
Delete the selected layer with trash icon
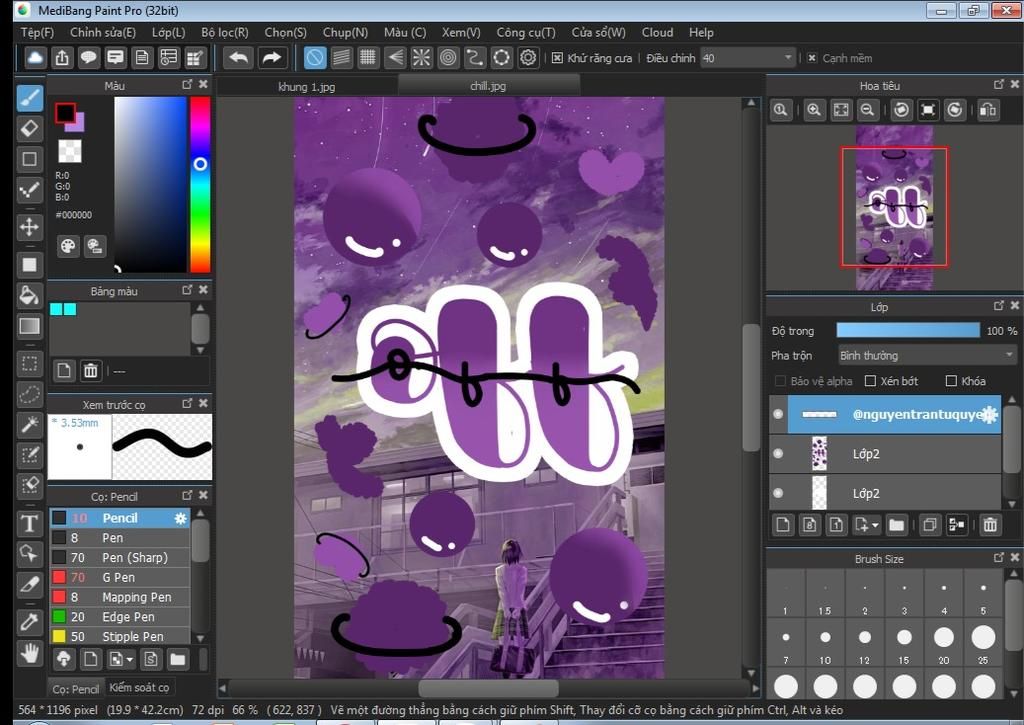click(990, 524)
